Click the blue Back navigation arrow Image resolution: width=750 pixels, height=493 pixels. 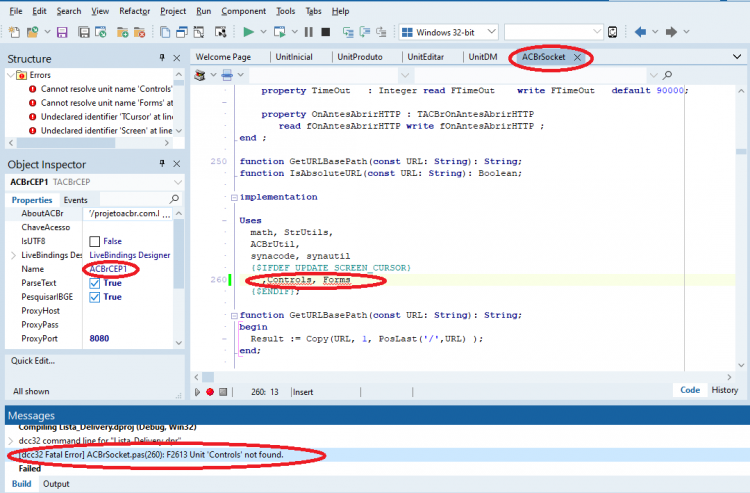640,32
